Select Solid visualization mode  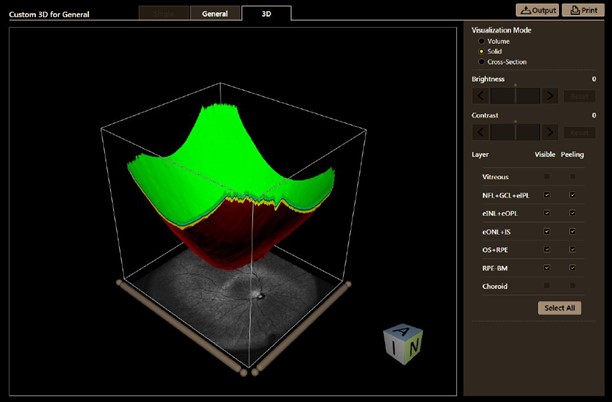(482, 51)
